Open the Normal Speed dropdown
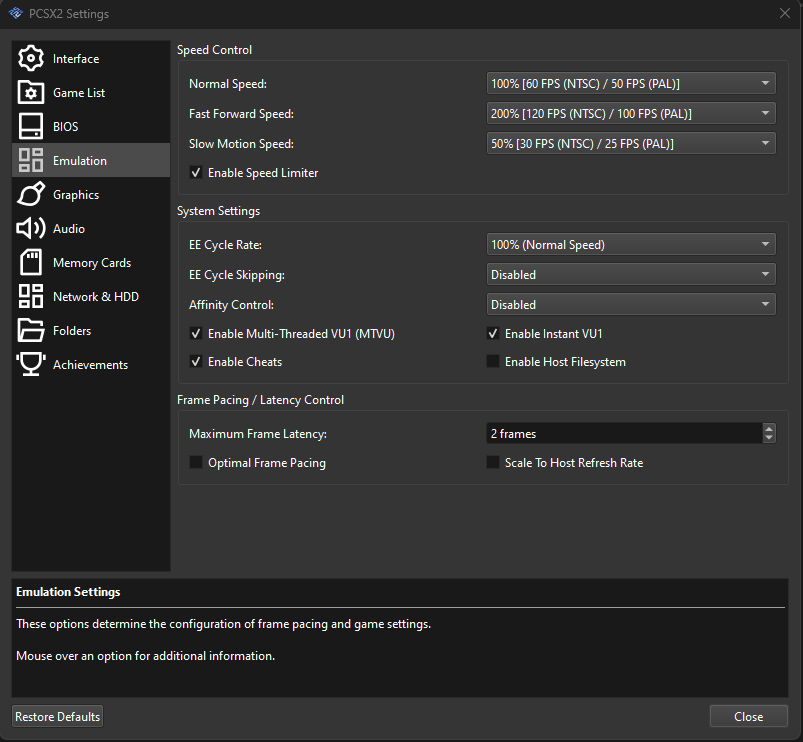The height and width of the screenshot is (742, 803). [631, 83]
